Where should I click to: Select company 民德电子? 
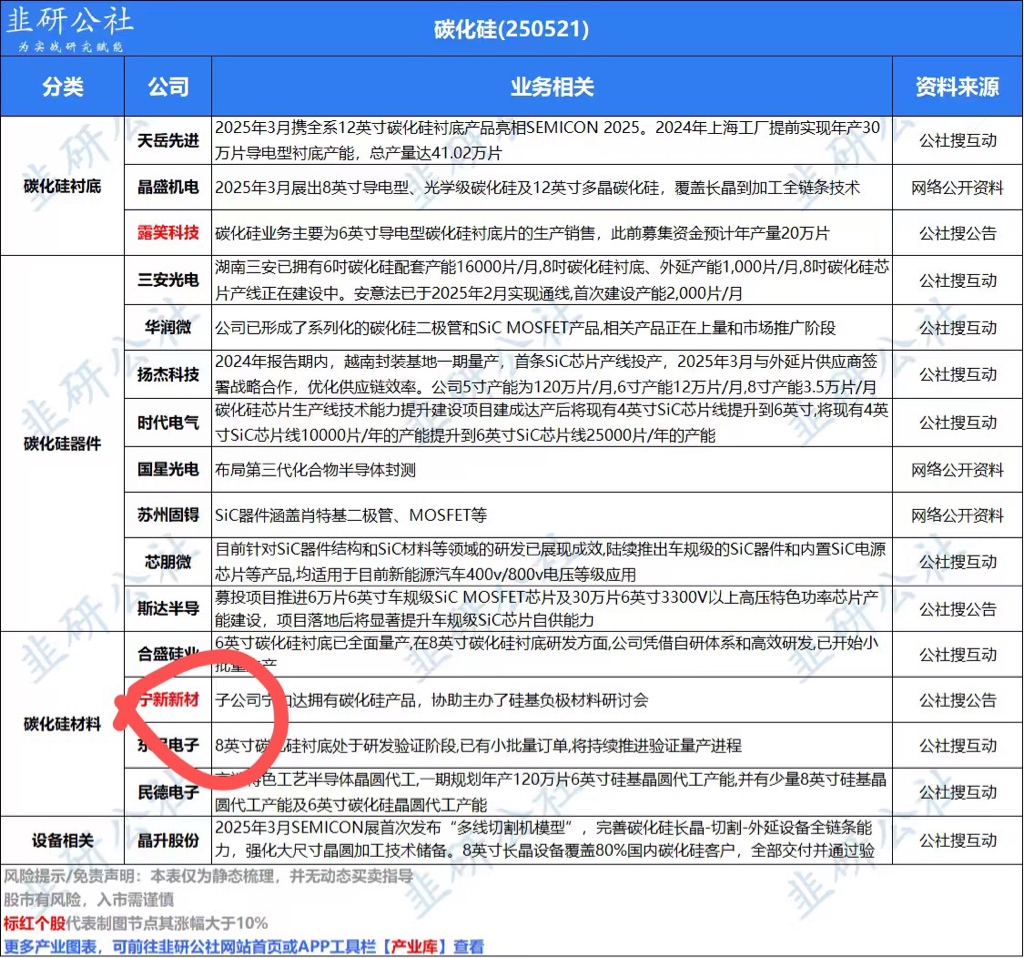click(x=168, y=793)
